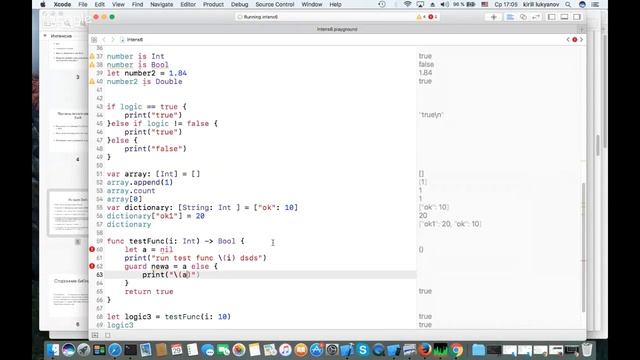
Task: Click the warning icon on line 37
Action: coord(92,56)
